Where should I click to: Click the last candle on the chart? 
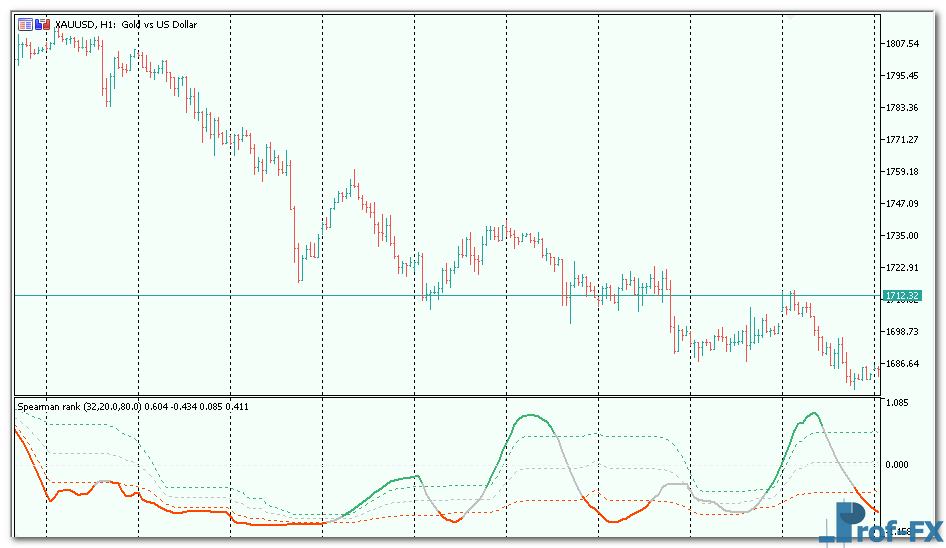tap(875, 372)
